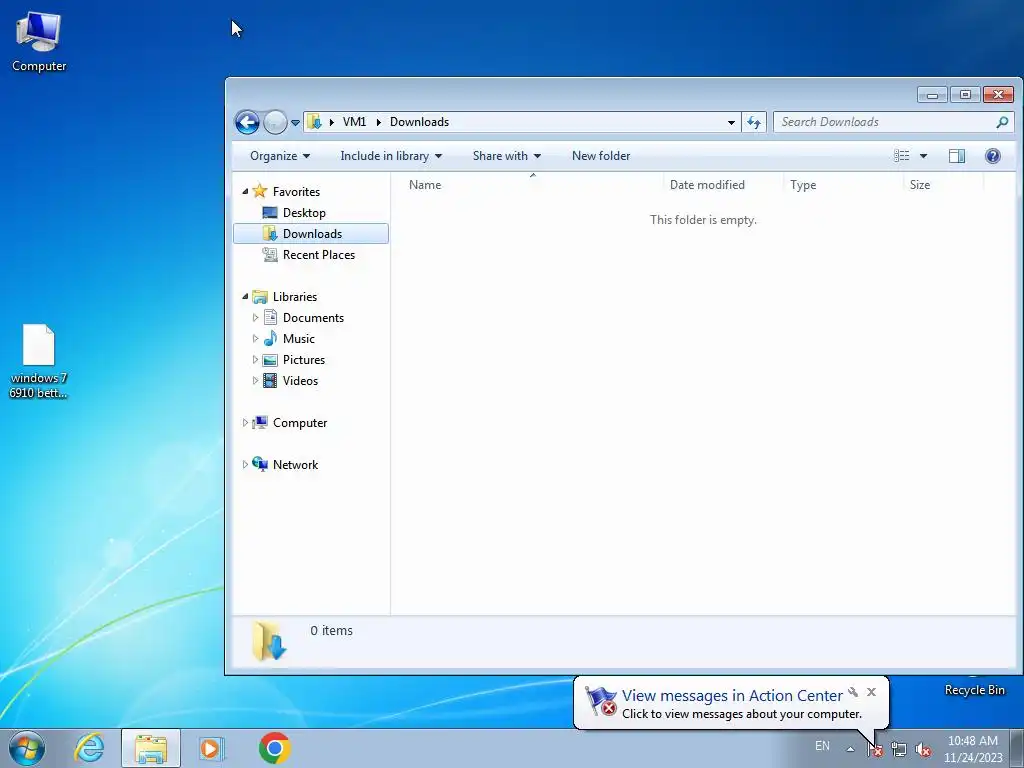Click the Action Center flag tray icon
Viewport: 1024px width, 768px height.
pyautogui.click(x=874, y=750)
